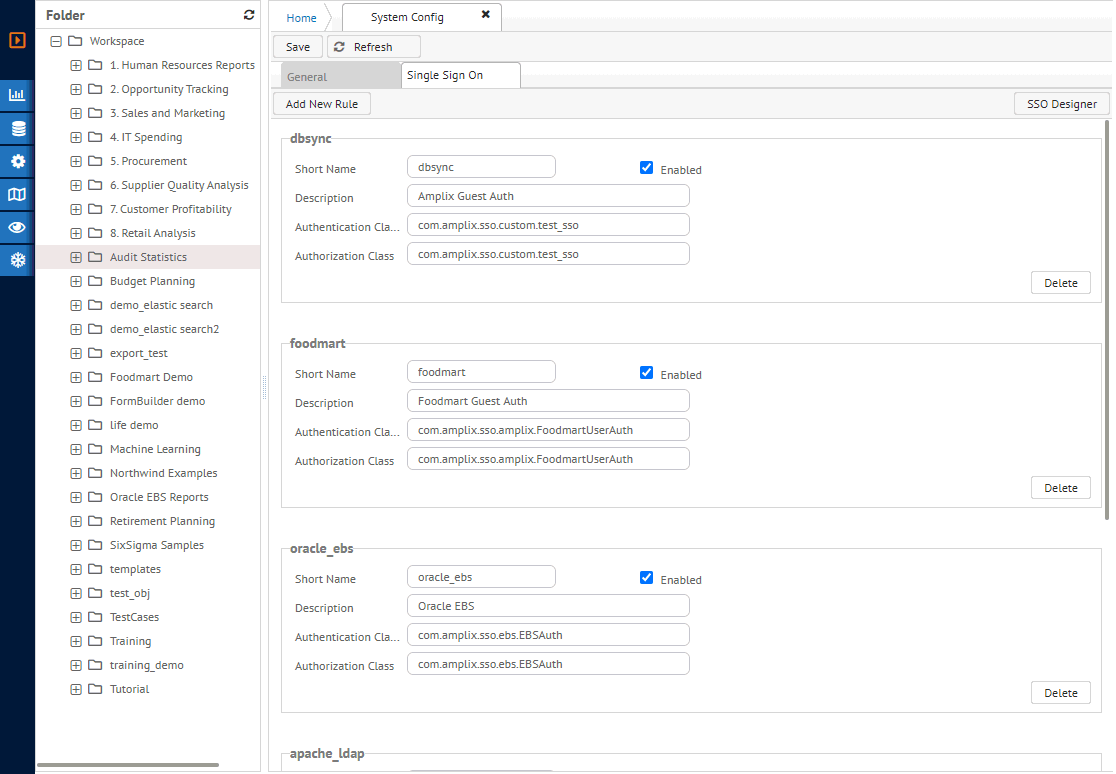Click the export_test folder icon

click(x=95, y=353)
